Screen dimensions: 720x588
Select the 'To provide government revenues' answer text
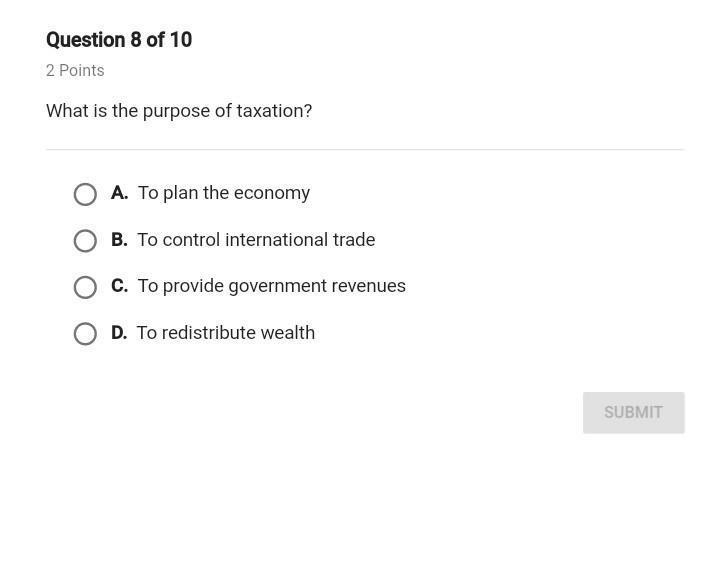coord(272,286)
